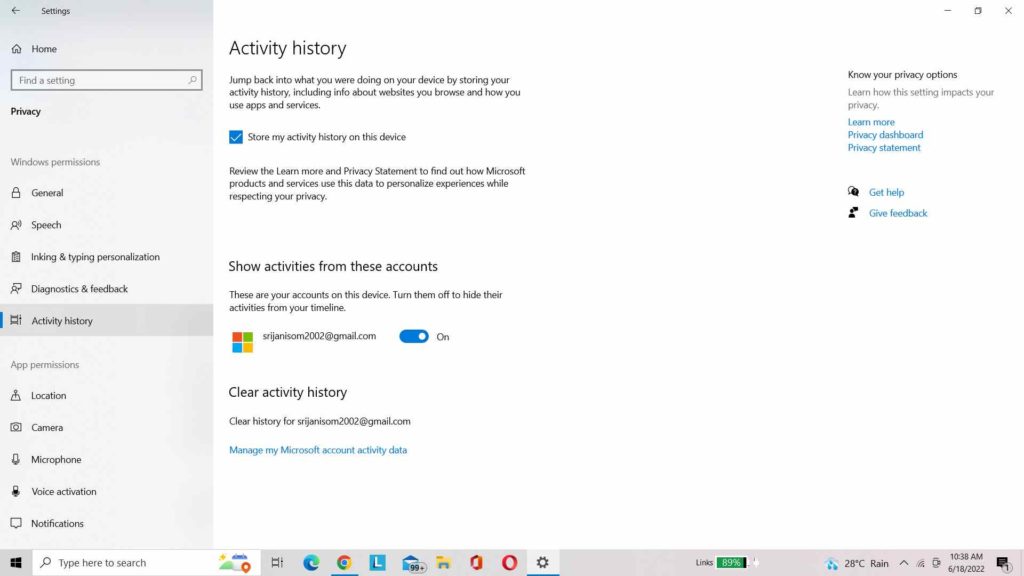Open the Privacy dashboard link

tap(885, 134)
